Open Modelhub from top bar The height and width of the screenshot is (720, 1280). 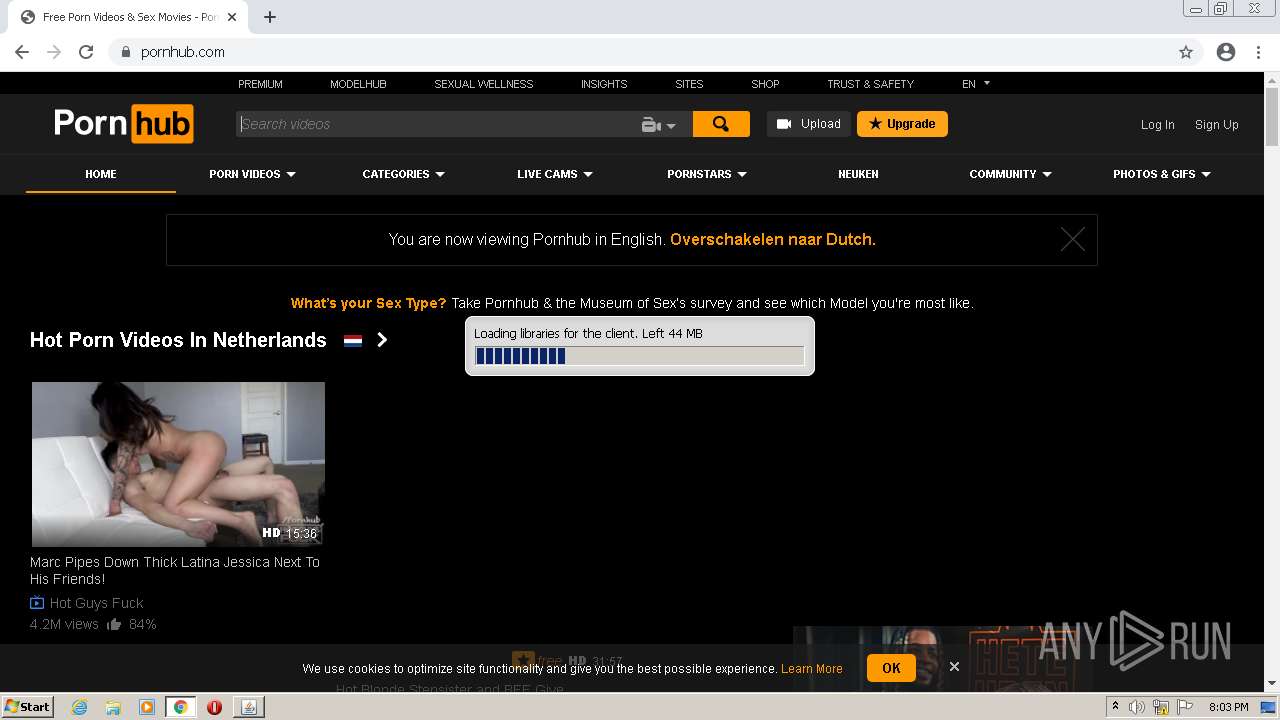(x=358, y=84)
